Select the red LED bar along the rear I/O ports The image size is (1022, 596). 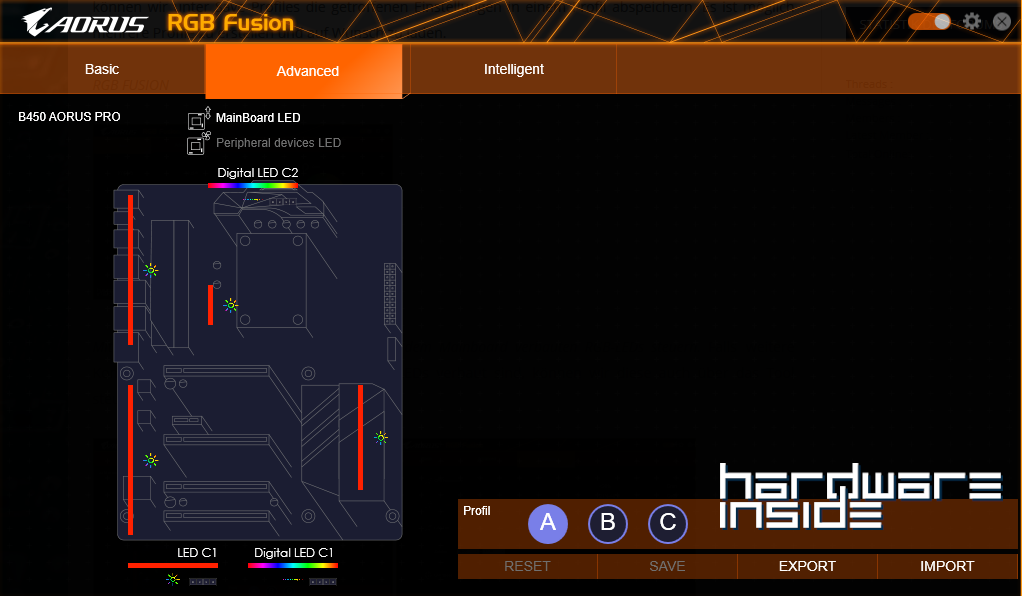[x=130, y=269]
